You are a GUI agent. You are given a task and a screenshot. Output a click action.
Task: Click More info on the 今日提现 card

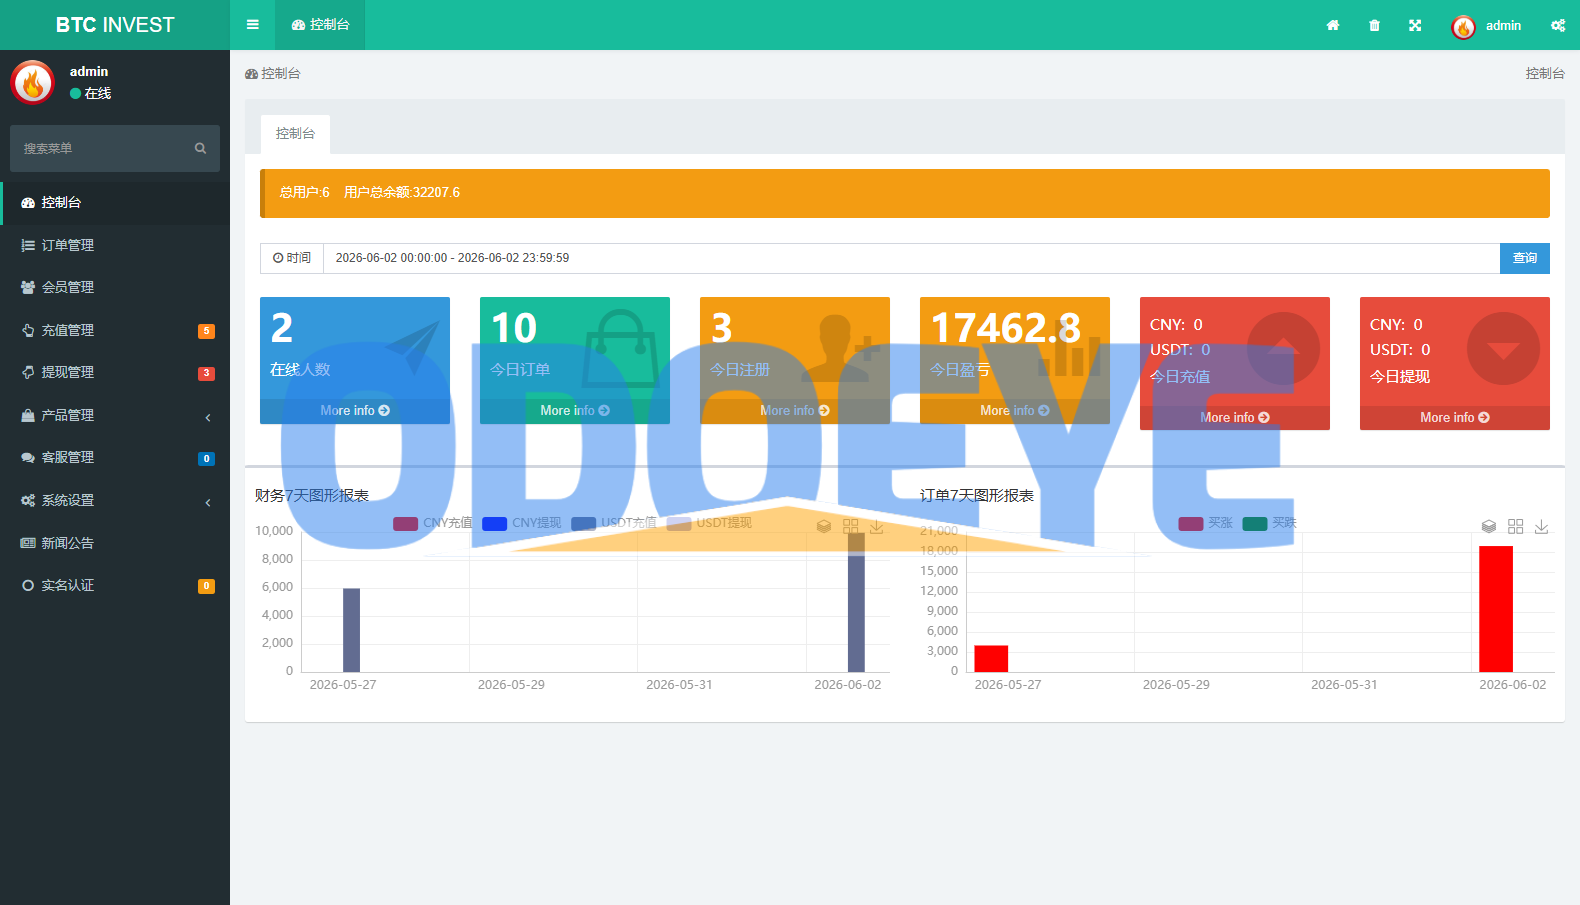[1455, 417]
